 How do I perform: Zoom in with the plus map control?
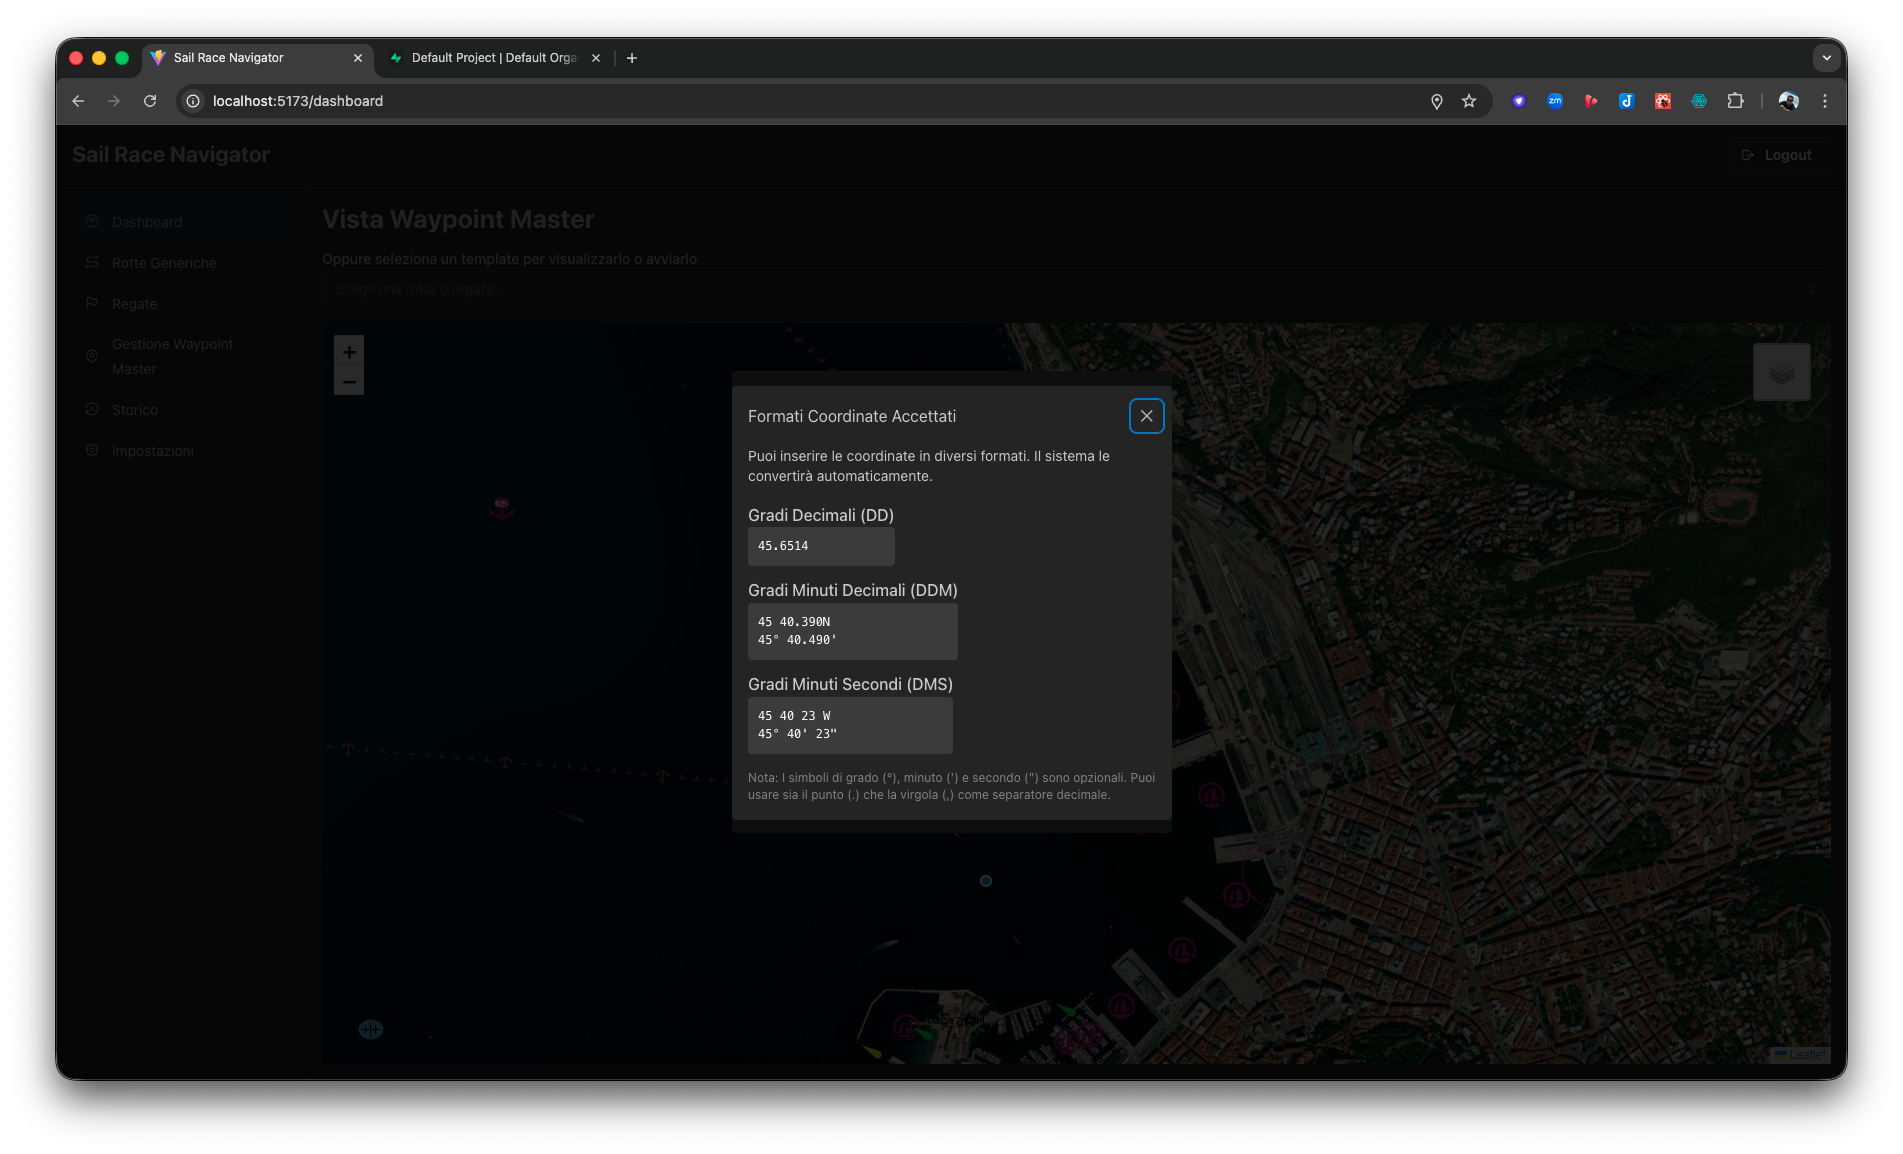point(348,351)
